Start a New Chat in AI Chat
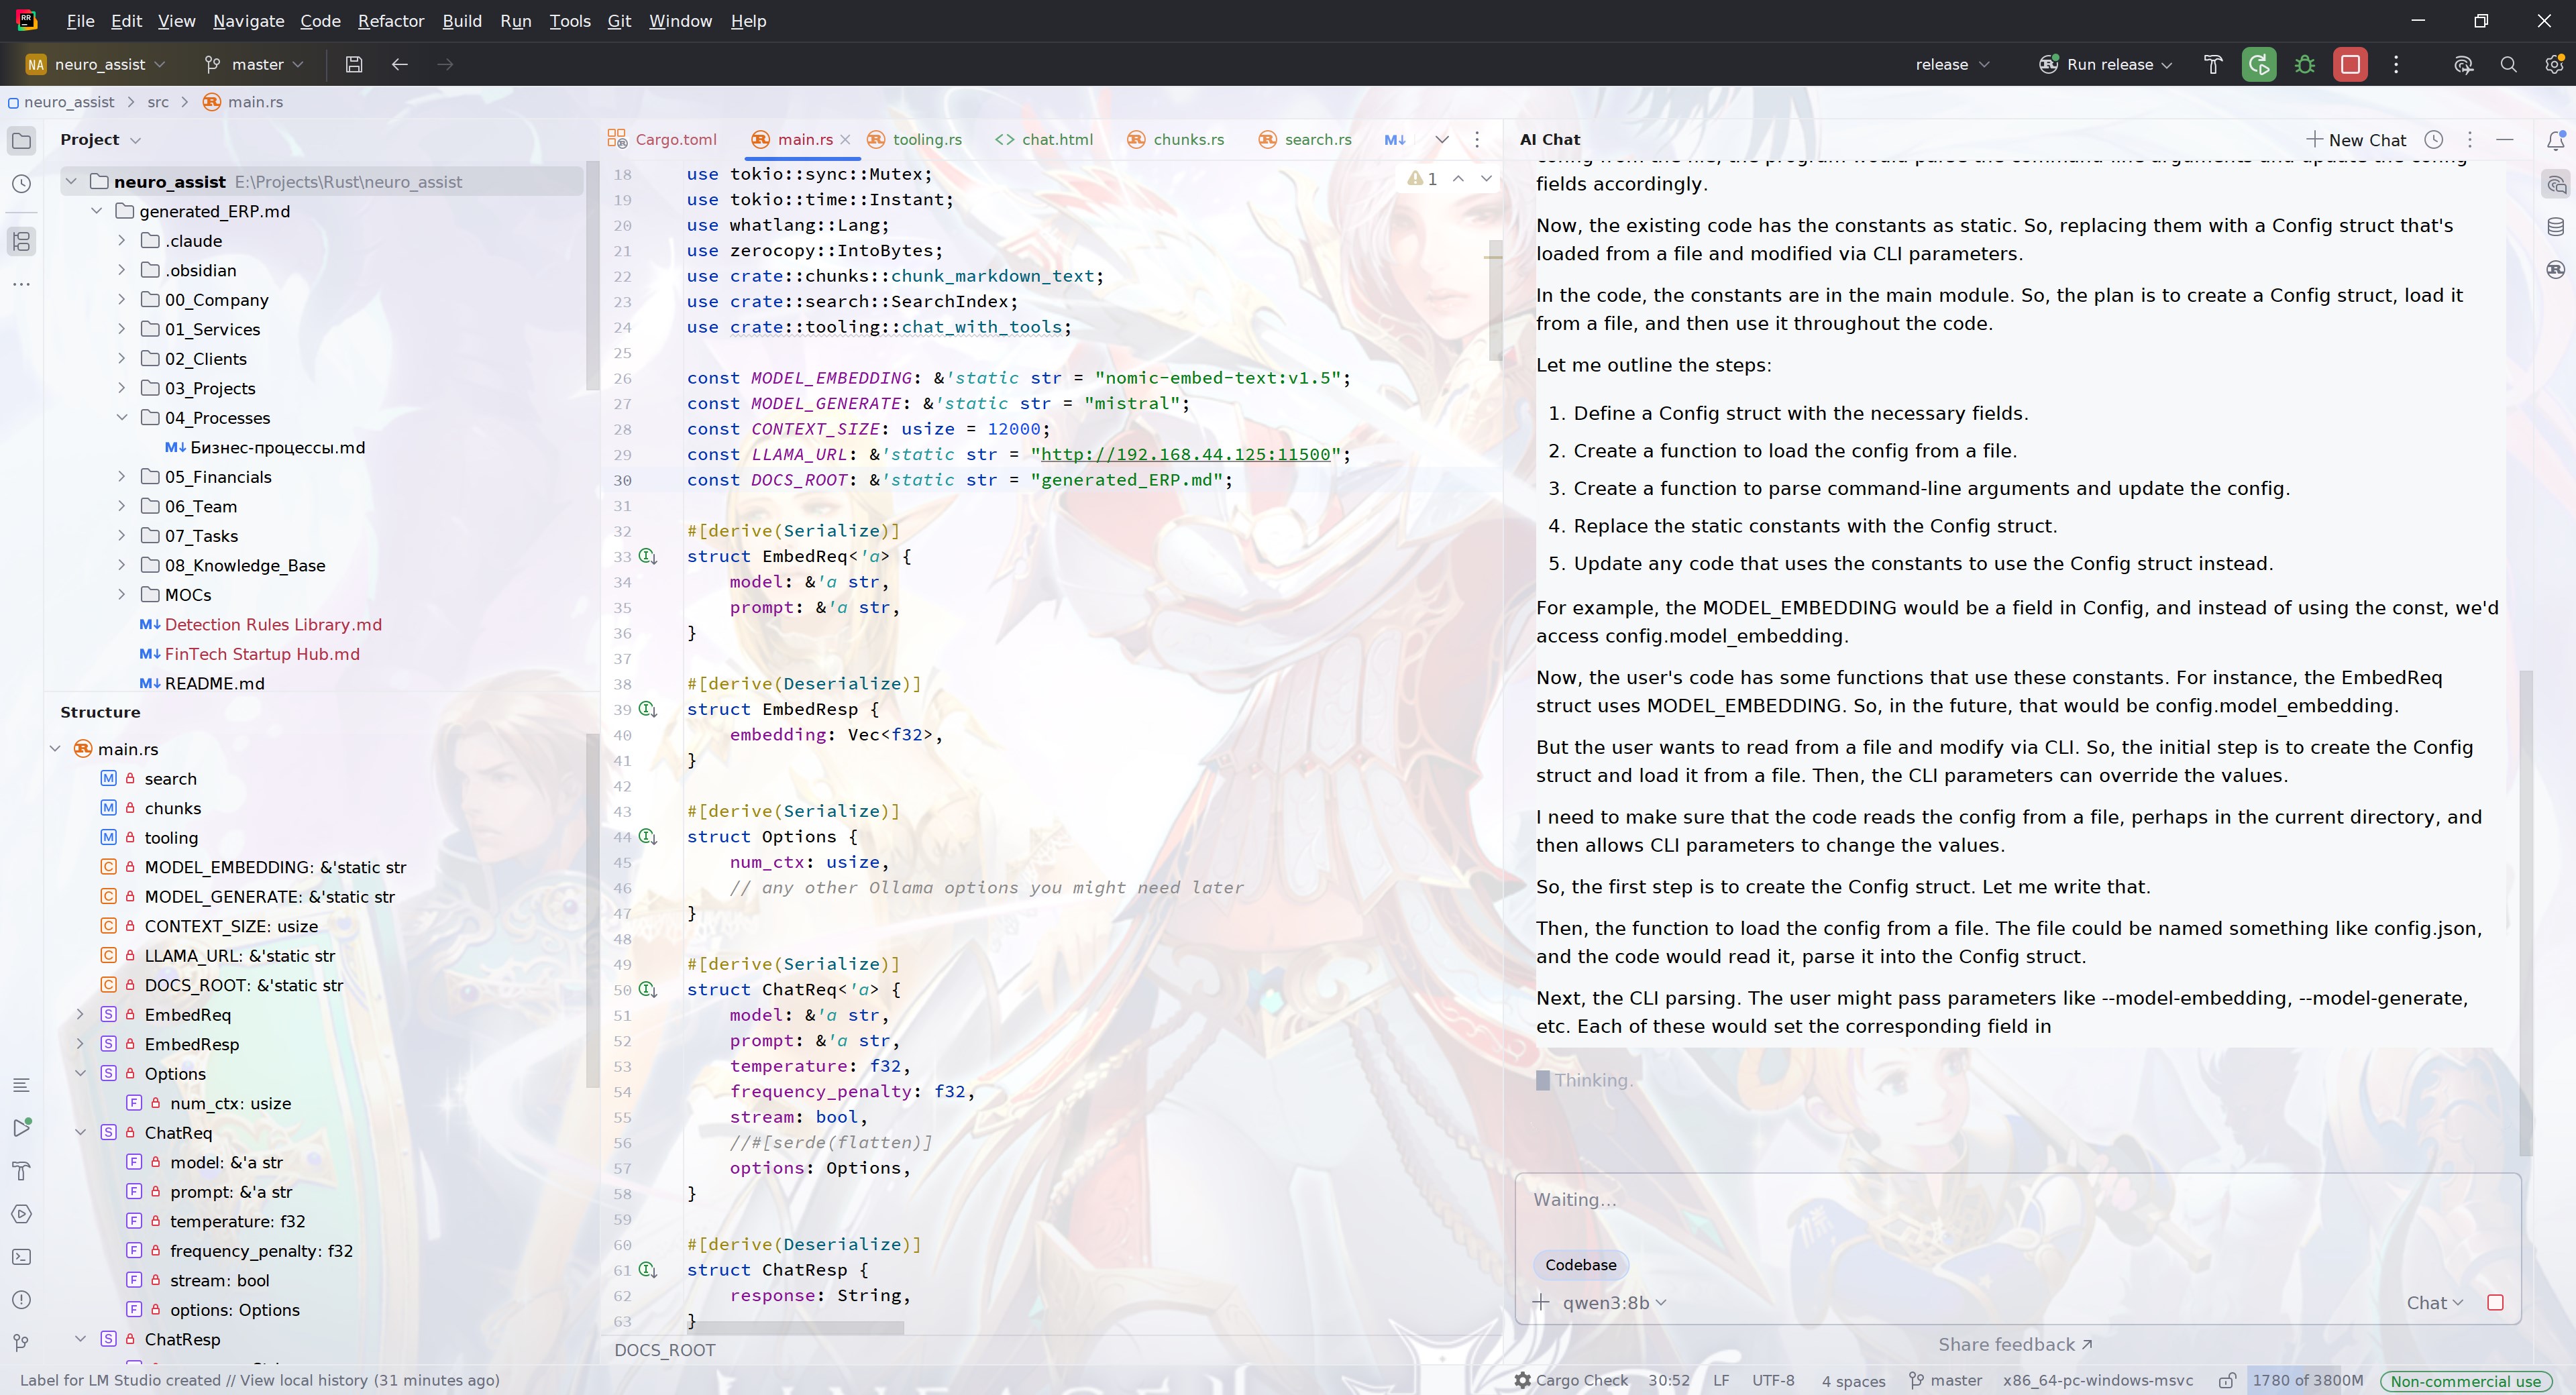Screen dimensions: 2576x1395 coord(2356,140)
